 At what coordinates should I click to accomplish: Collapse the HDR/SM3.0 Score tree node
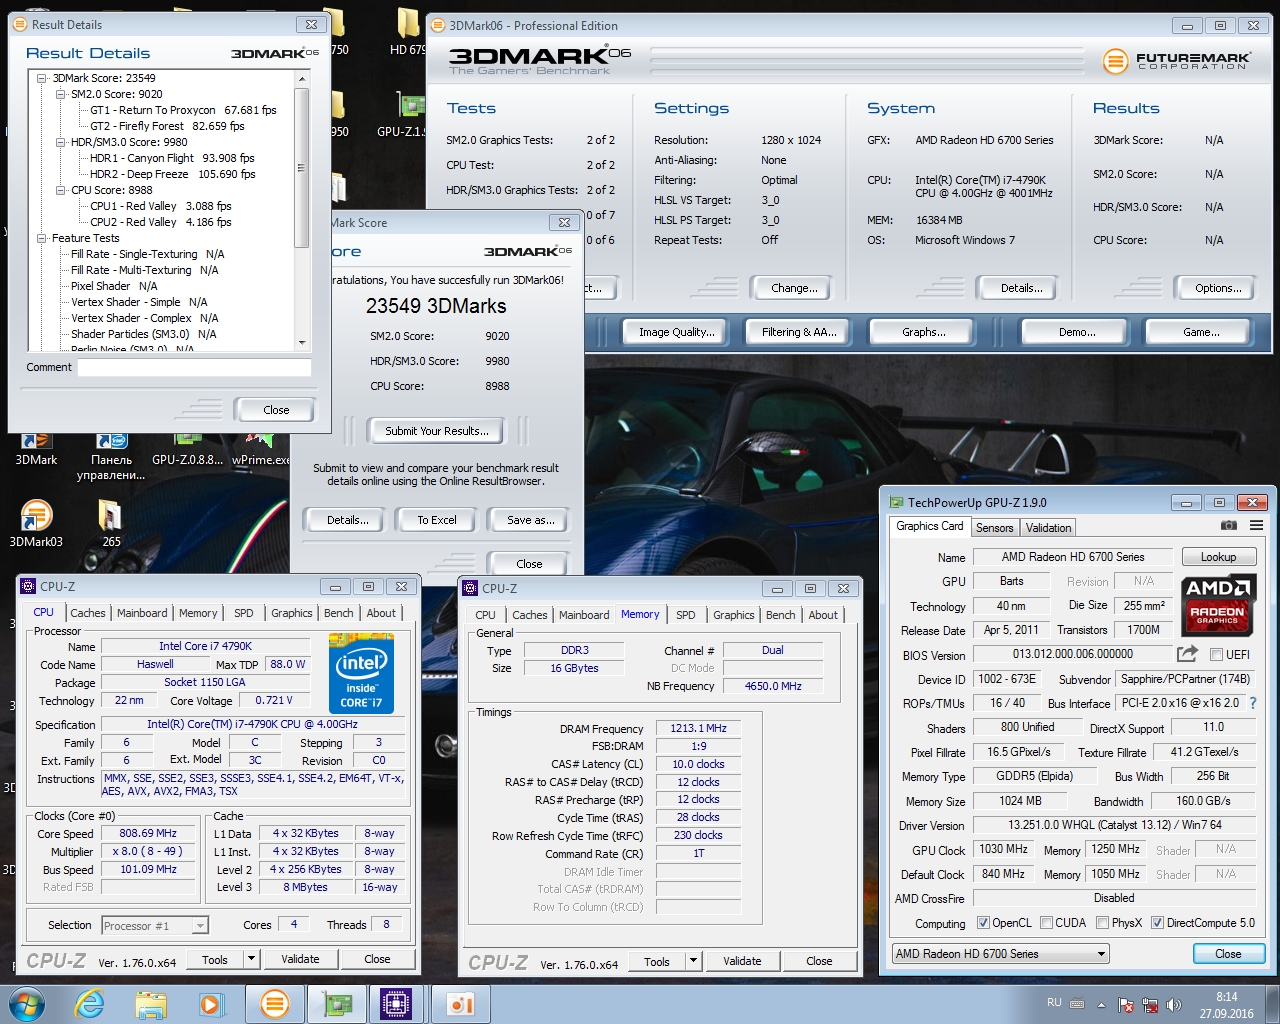[x=60, y=142]
